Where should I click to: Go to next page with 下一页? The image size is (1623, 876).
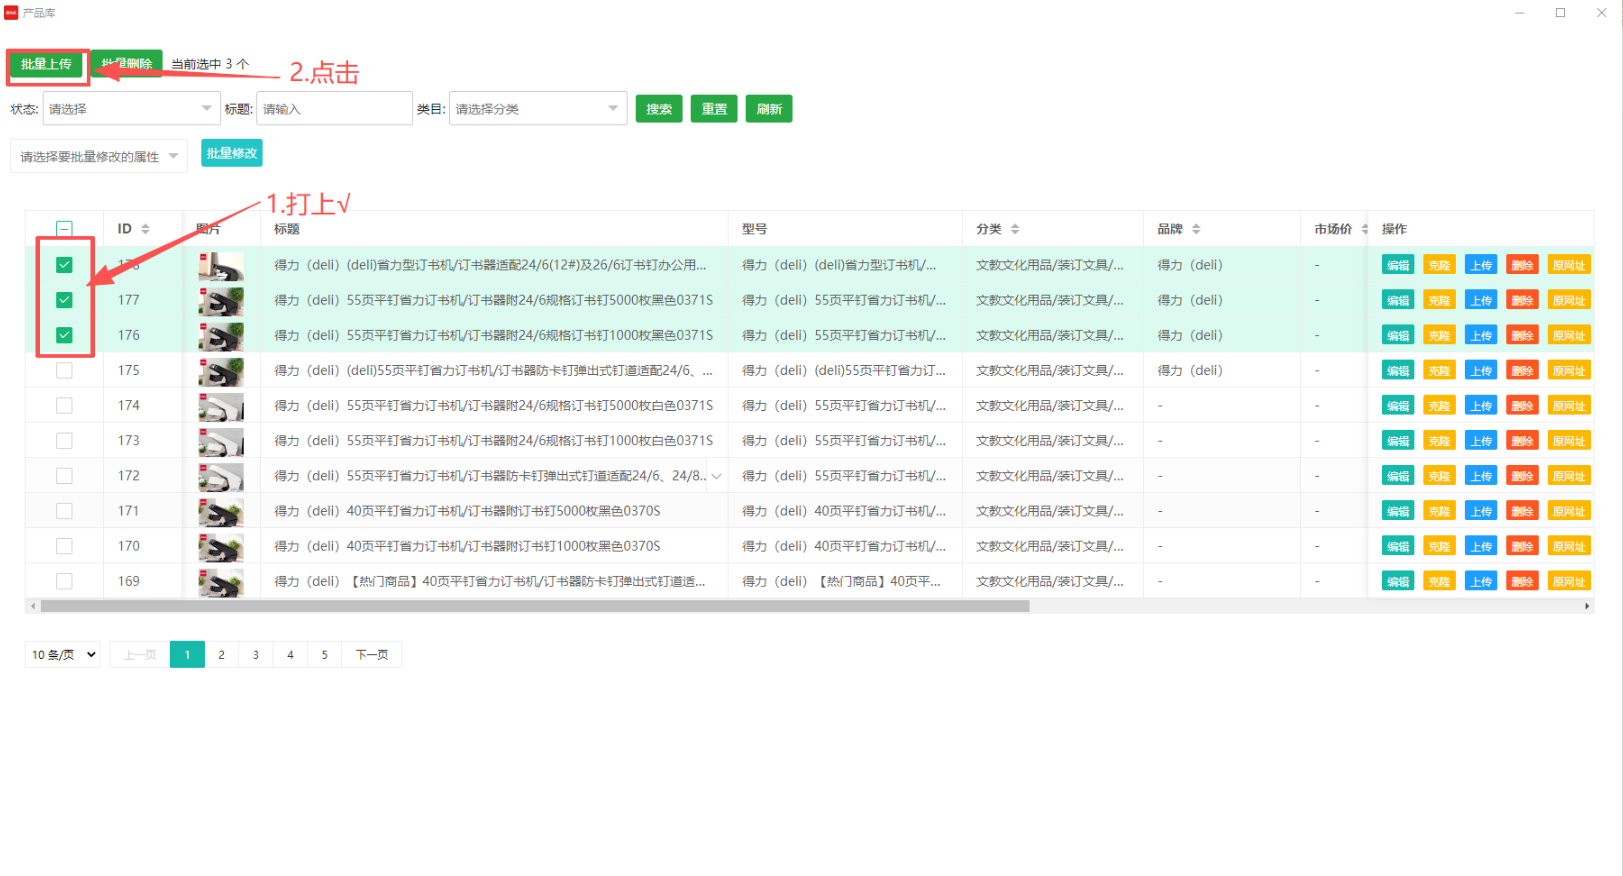click(x=372, y=655)
